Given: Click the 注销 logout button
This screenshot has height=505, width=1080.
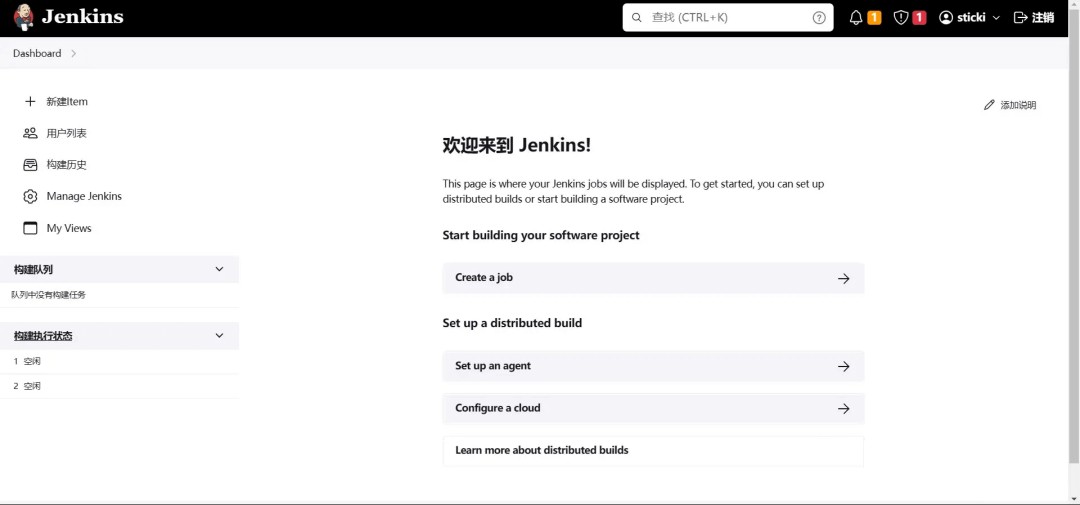Looking at the screenshot, I should [x=1034, y=18].
